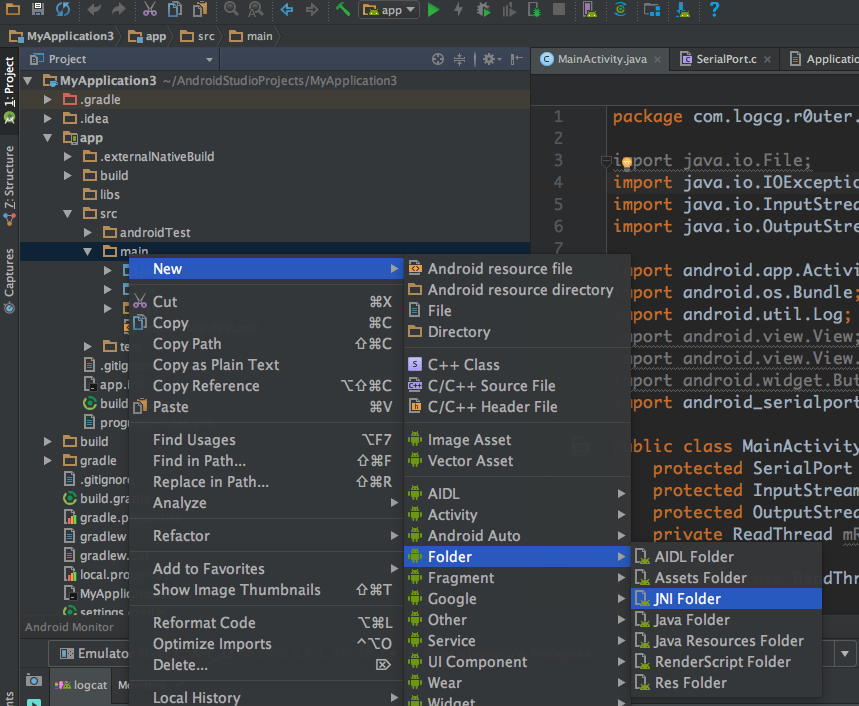
Task: Click the Make Project hammer icon
Action: pyautogui.click(x=343, y=10)
